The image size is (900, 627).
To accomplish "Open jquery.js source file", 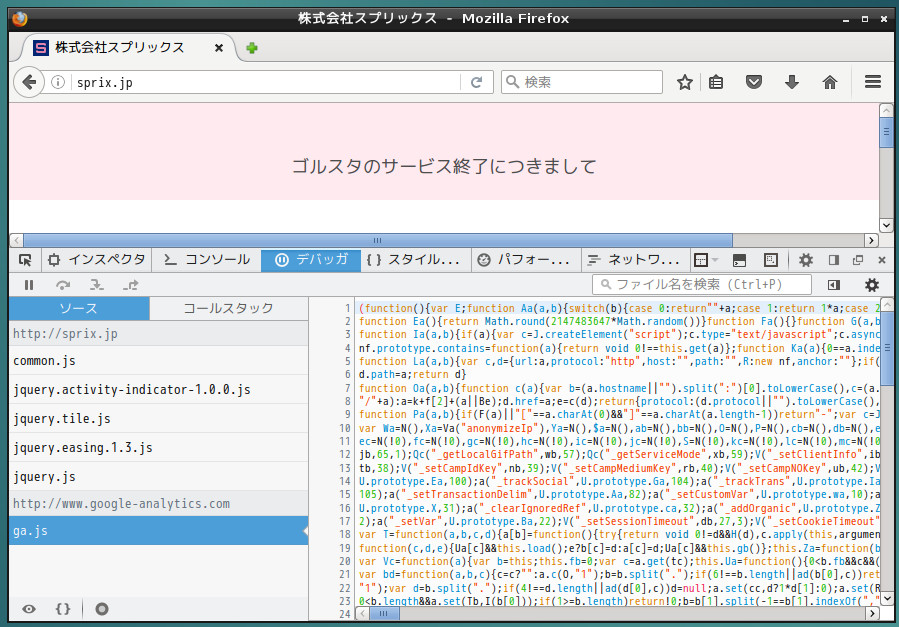I will tap(158, 477).
